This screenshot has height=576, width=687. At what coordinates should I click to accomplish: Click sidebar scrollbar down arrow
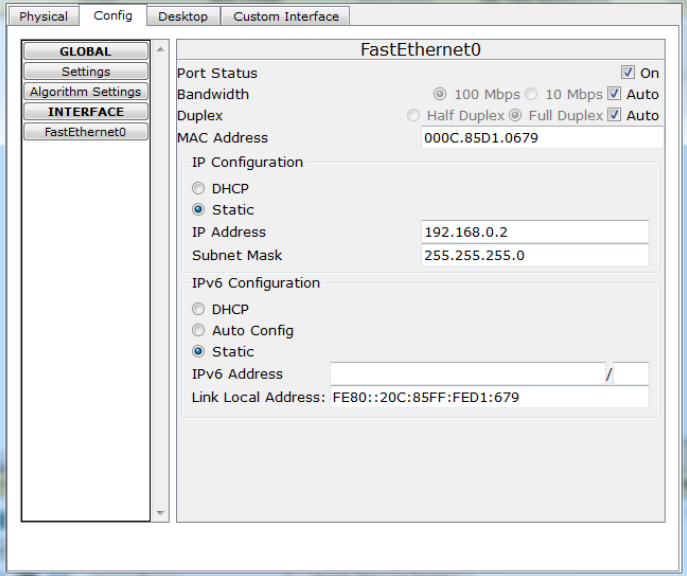(160, 512)
